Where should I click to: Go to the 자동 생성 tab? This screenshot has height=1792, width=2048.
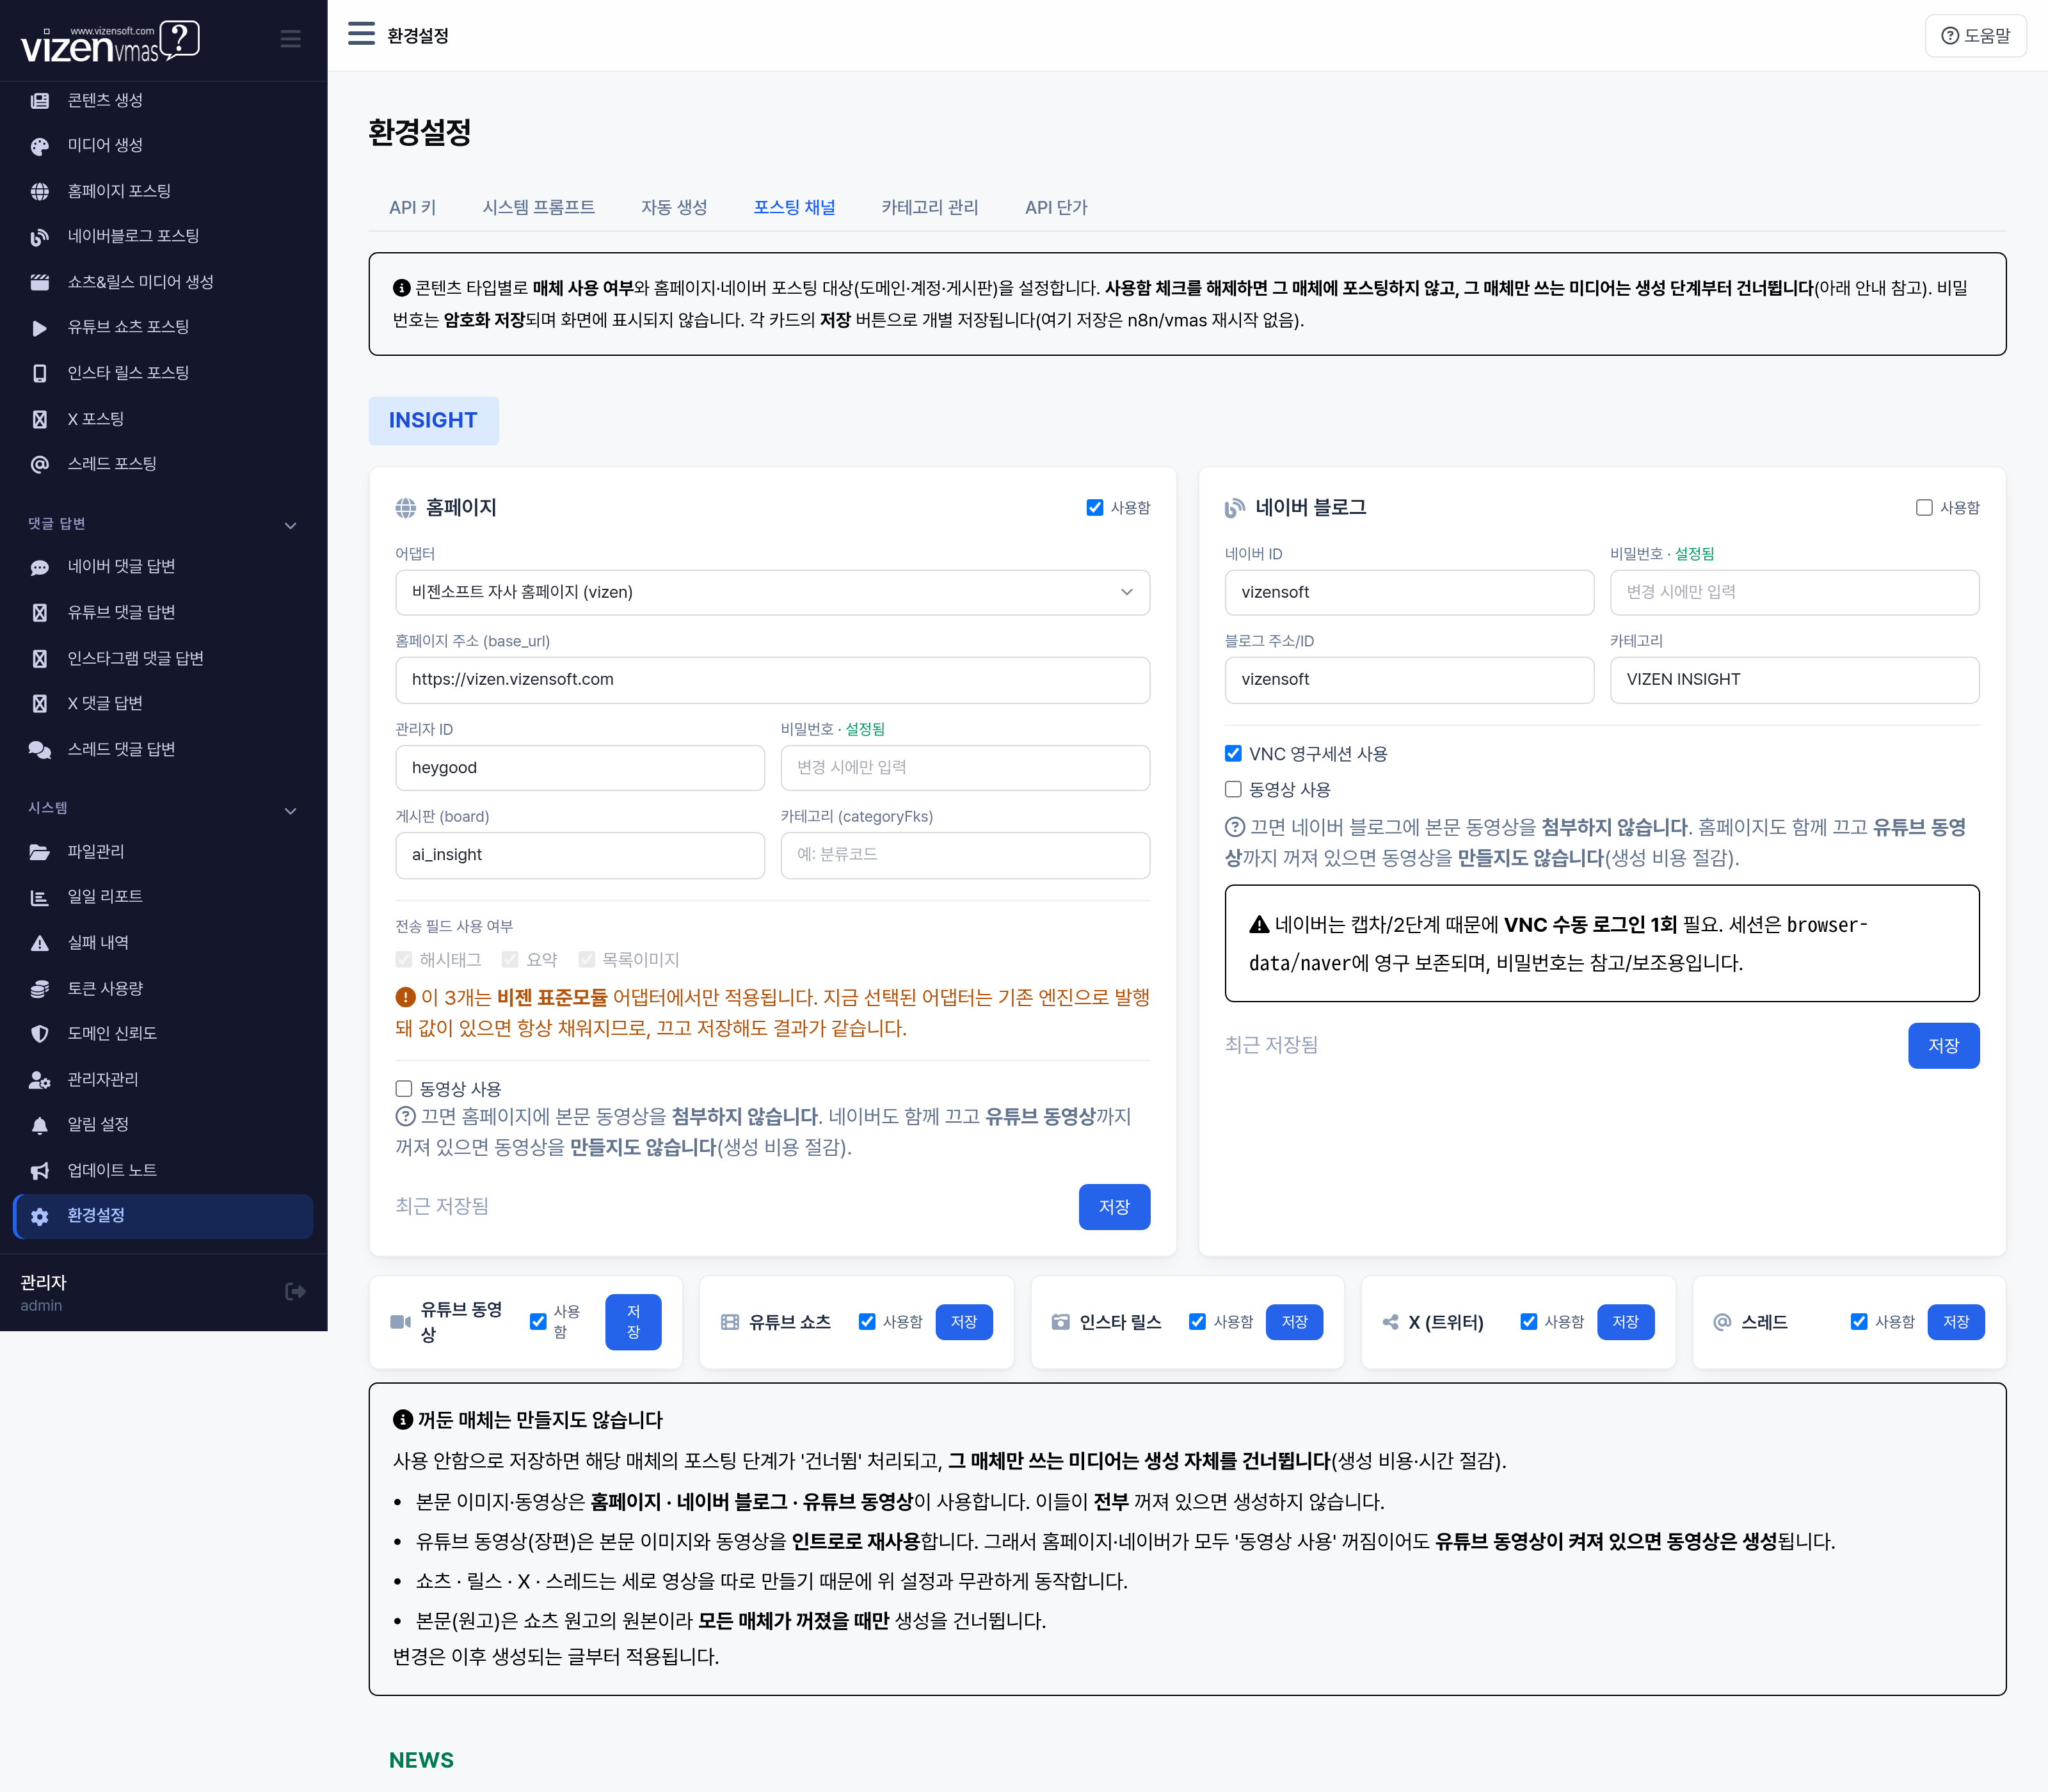(x=674, y=208)
